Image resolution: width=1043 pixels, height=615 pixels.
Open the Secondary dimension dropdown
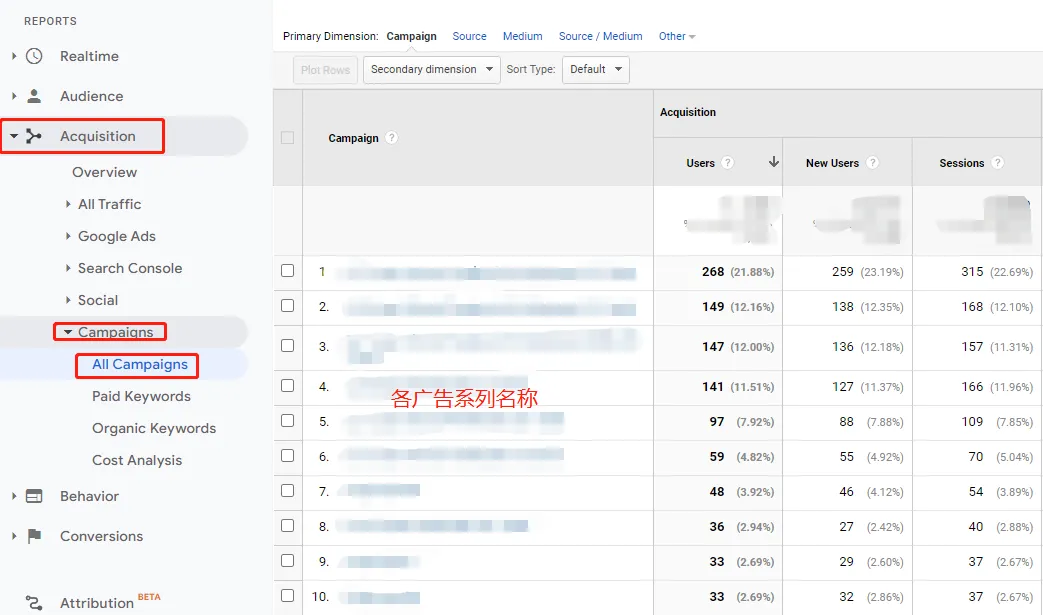tap(431, 69)
